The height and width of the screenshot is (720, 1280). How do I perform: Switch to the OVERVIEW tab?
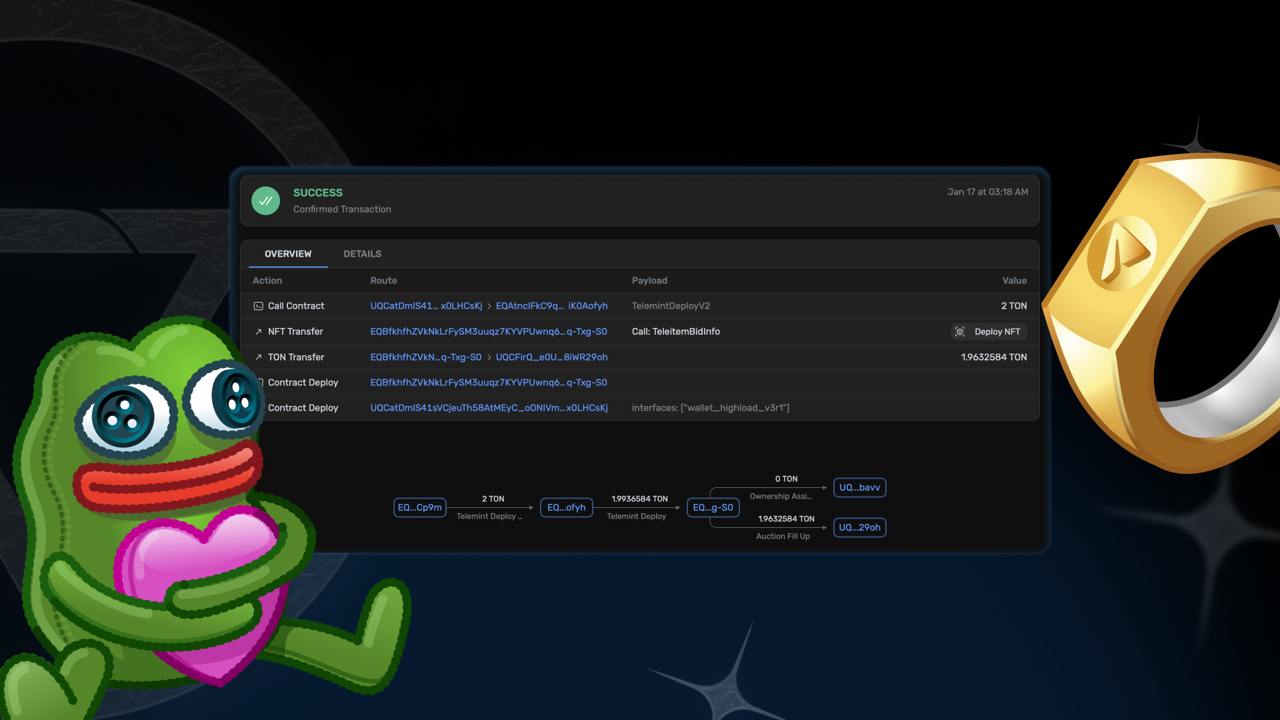pos(288,254)
